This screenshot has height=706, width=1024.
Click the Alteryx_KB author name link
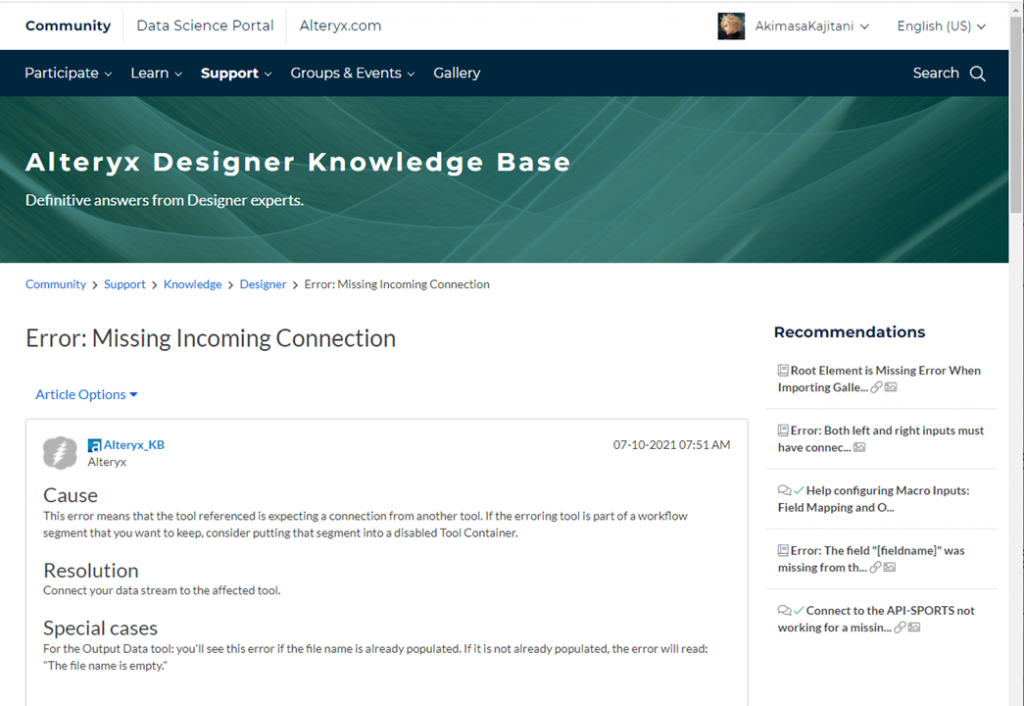click(x=134, y=445)
